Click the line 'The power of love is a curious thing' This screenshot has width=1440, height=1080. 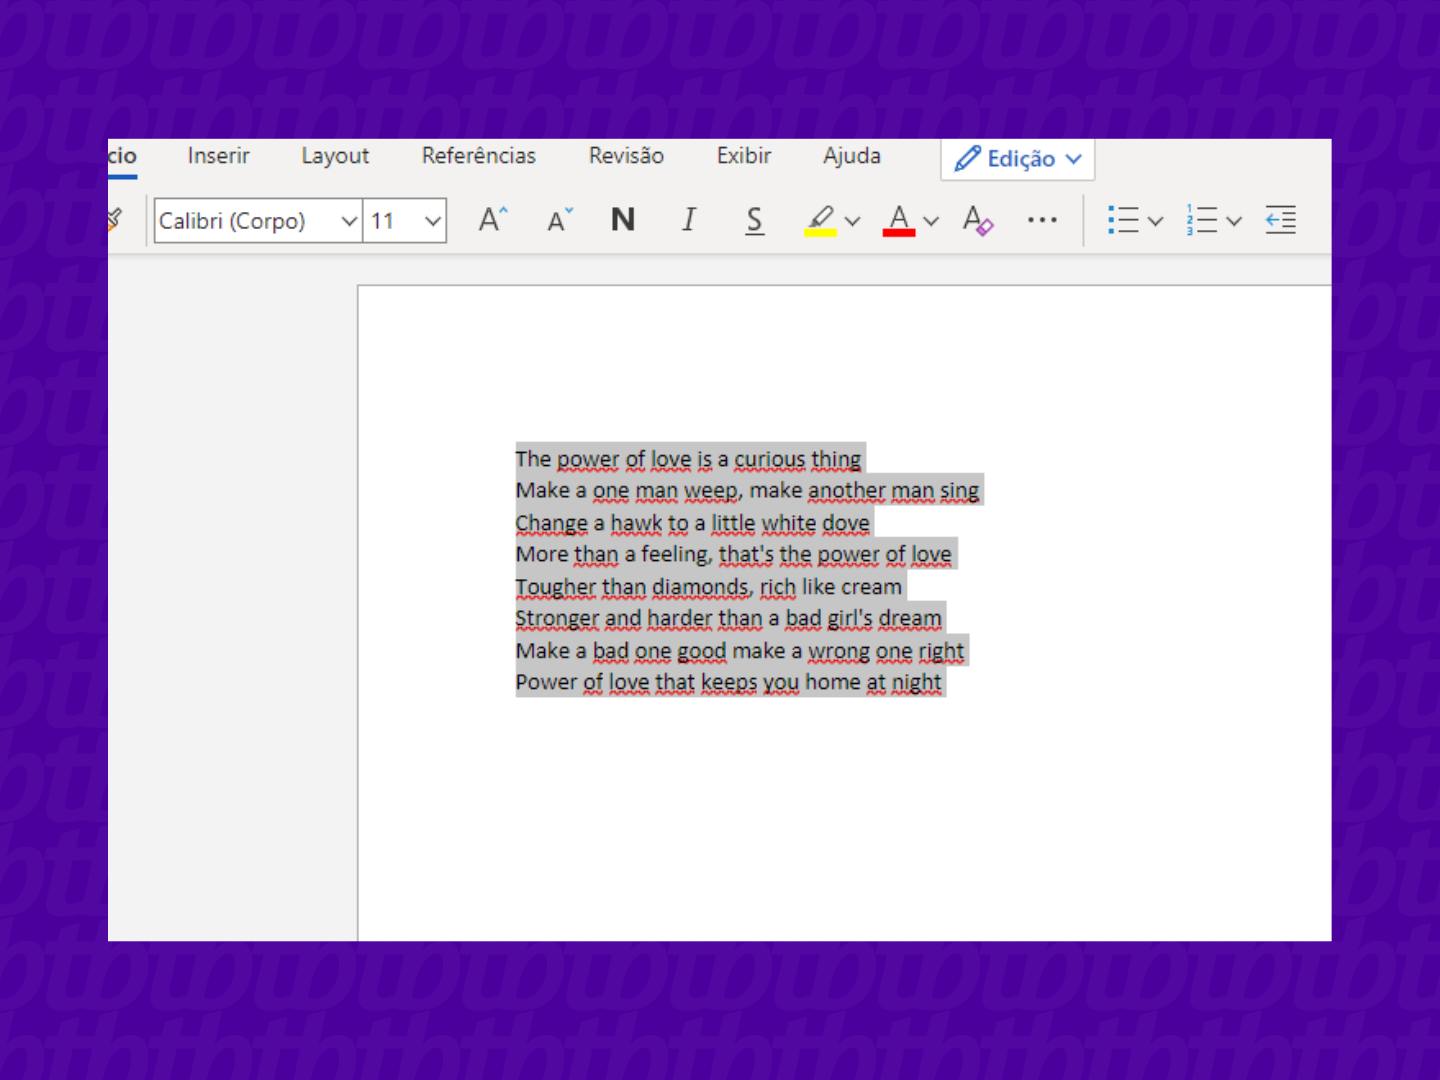click(688, 459)
